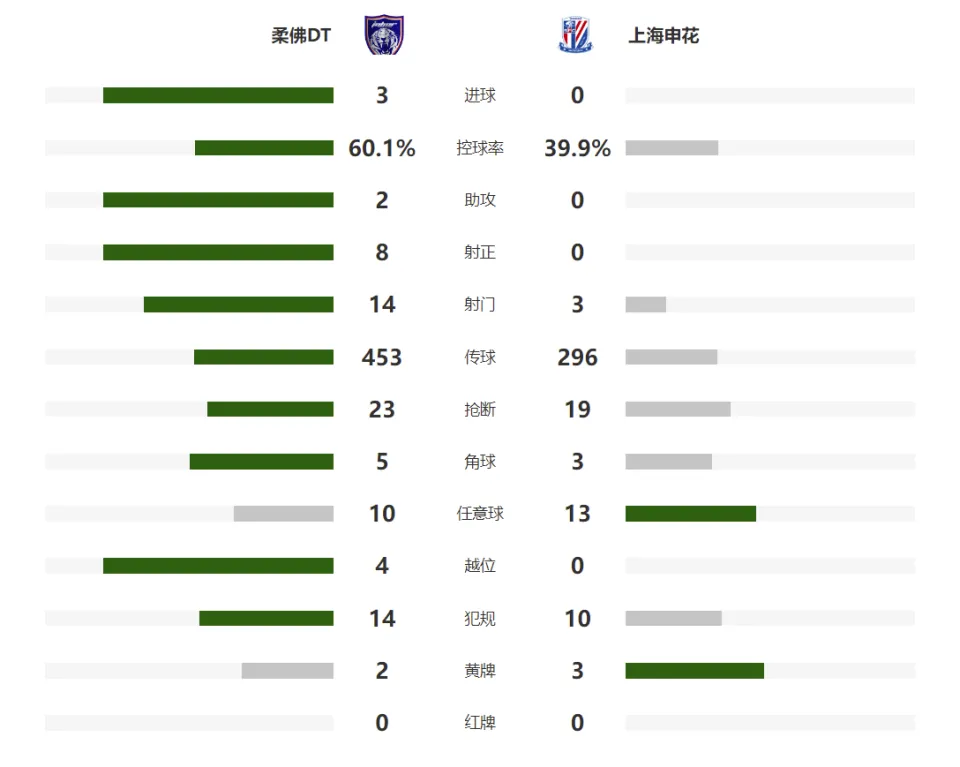This screenshot has width=960, height=767.
Task: Select the 红牌 red card label
Action: [x=480, y=723]
